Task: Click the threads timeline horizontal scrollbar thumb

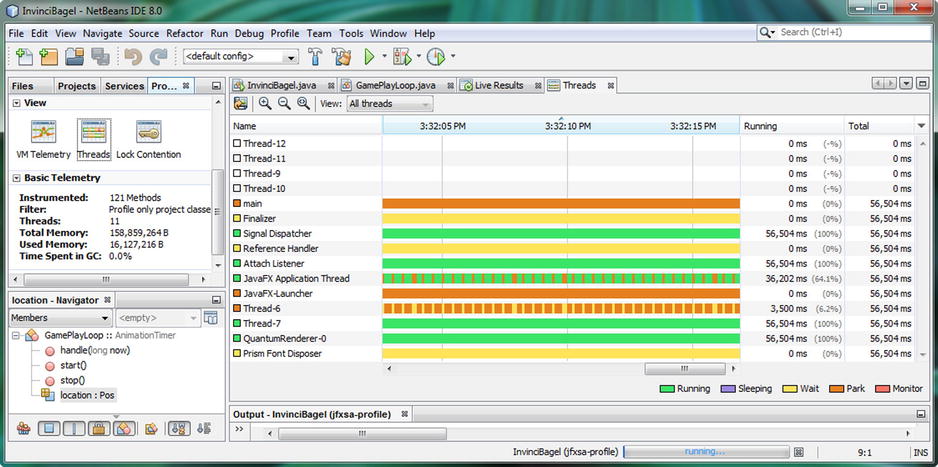Action: point(684,368)
